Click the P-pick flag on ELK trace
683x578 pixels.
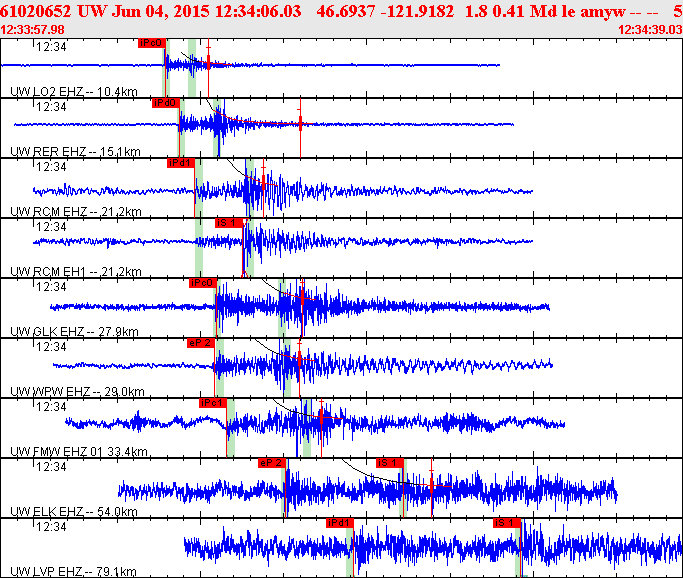click(272, 463)
